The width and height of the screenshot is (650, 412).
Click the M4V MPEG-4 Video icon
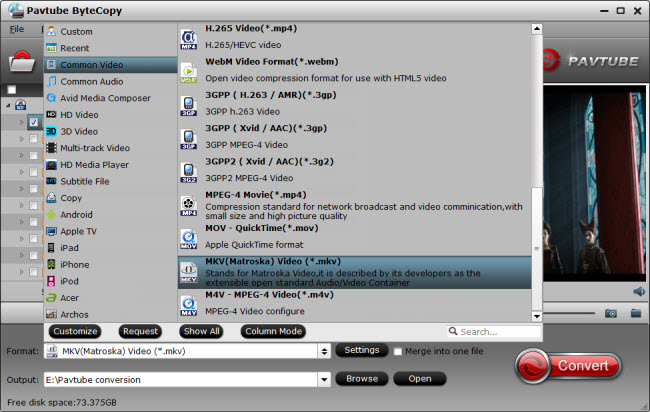pyautogui.click(x=189, y=305)
